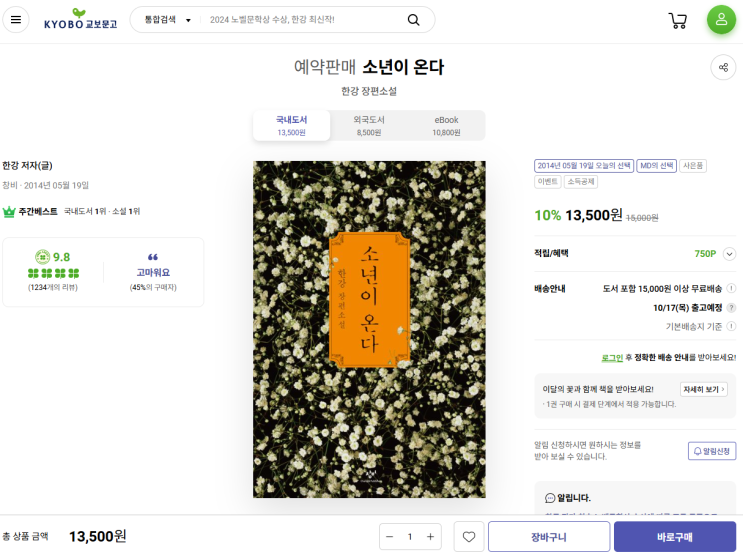
Task: Click the 1234개의 리뷰 count
Action: click(x=53, y=287)
